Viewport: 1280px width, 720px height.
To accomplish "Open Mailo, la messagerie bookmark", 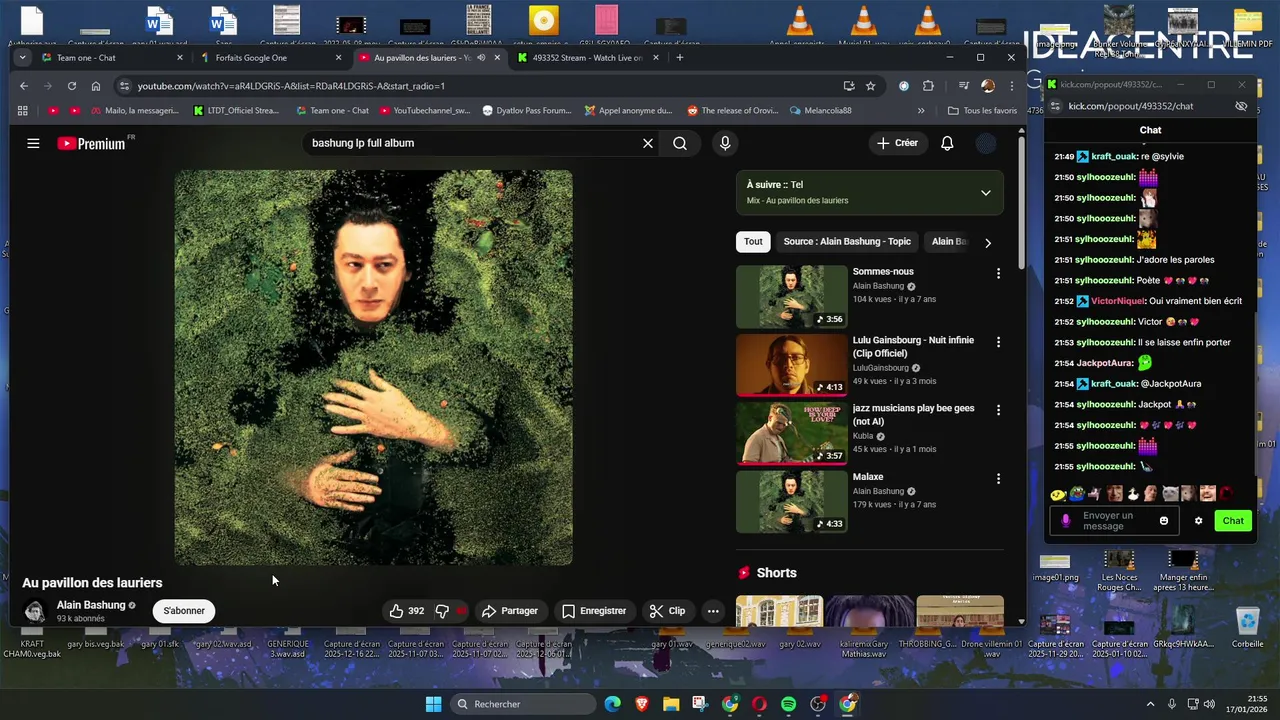I will (x=133, y=111).
